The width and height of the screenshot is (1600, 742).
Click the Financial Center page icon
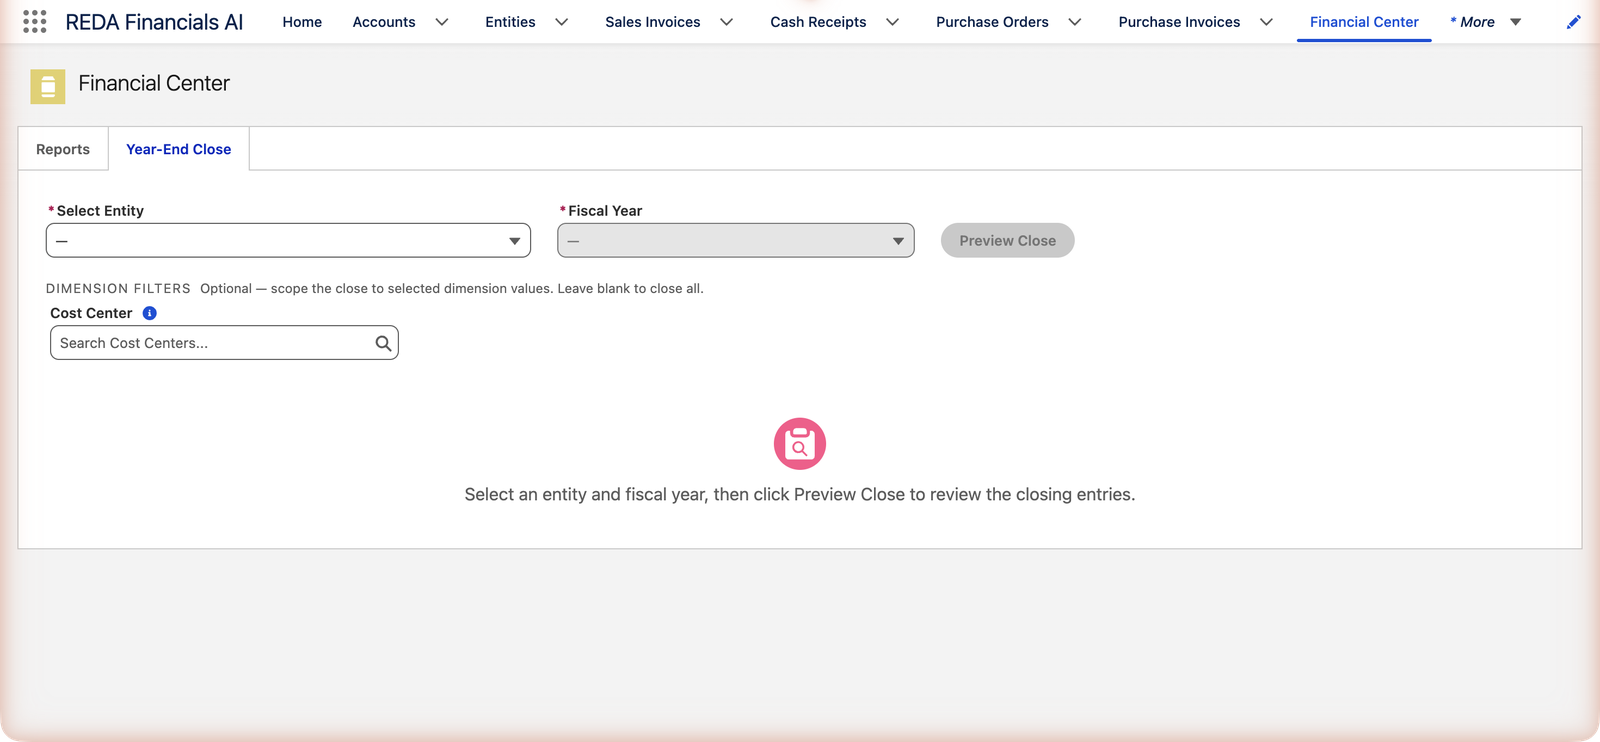click(48, 87)
